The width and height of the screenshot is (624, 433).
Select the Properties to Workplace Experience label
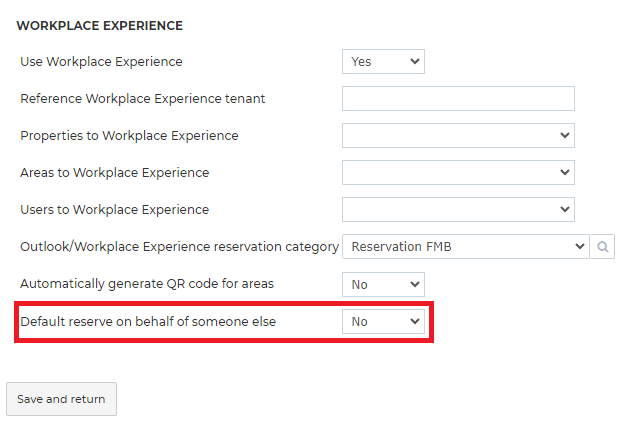point(129,136)
